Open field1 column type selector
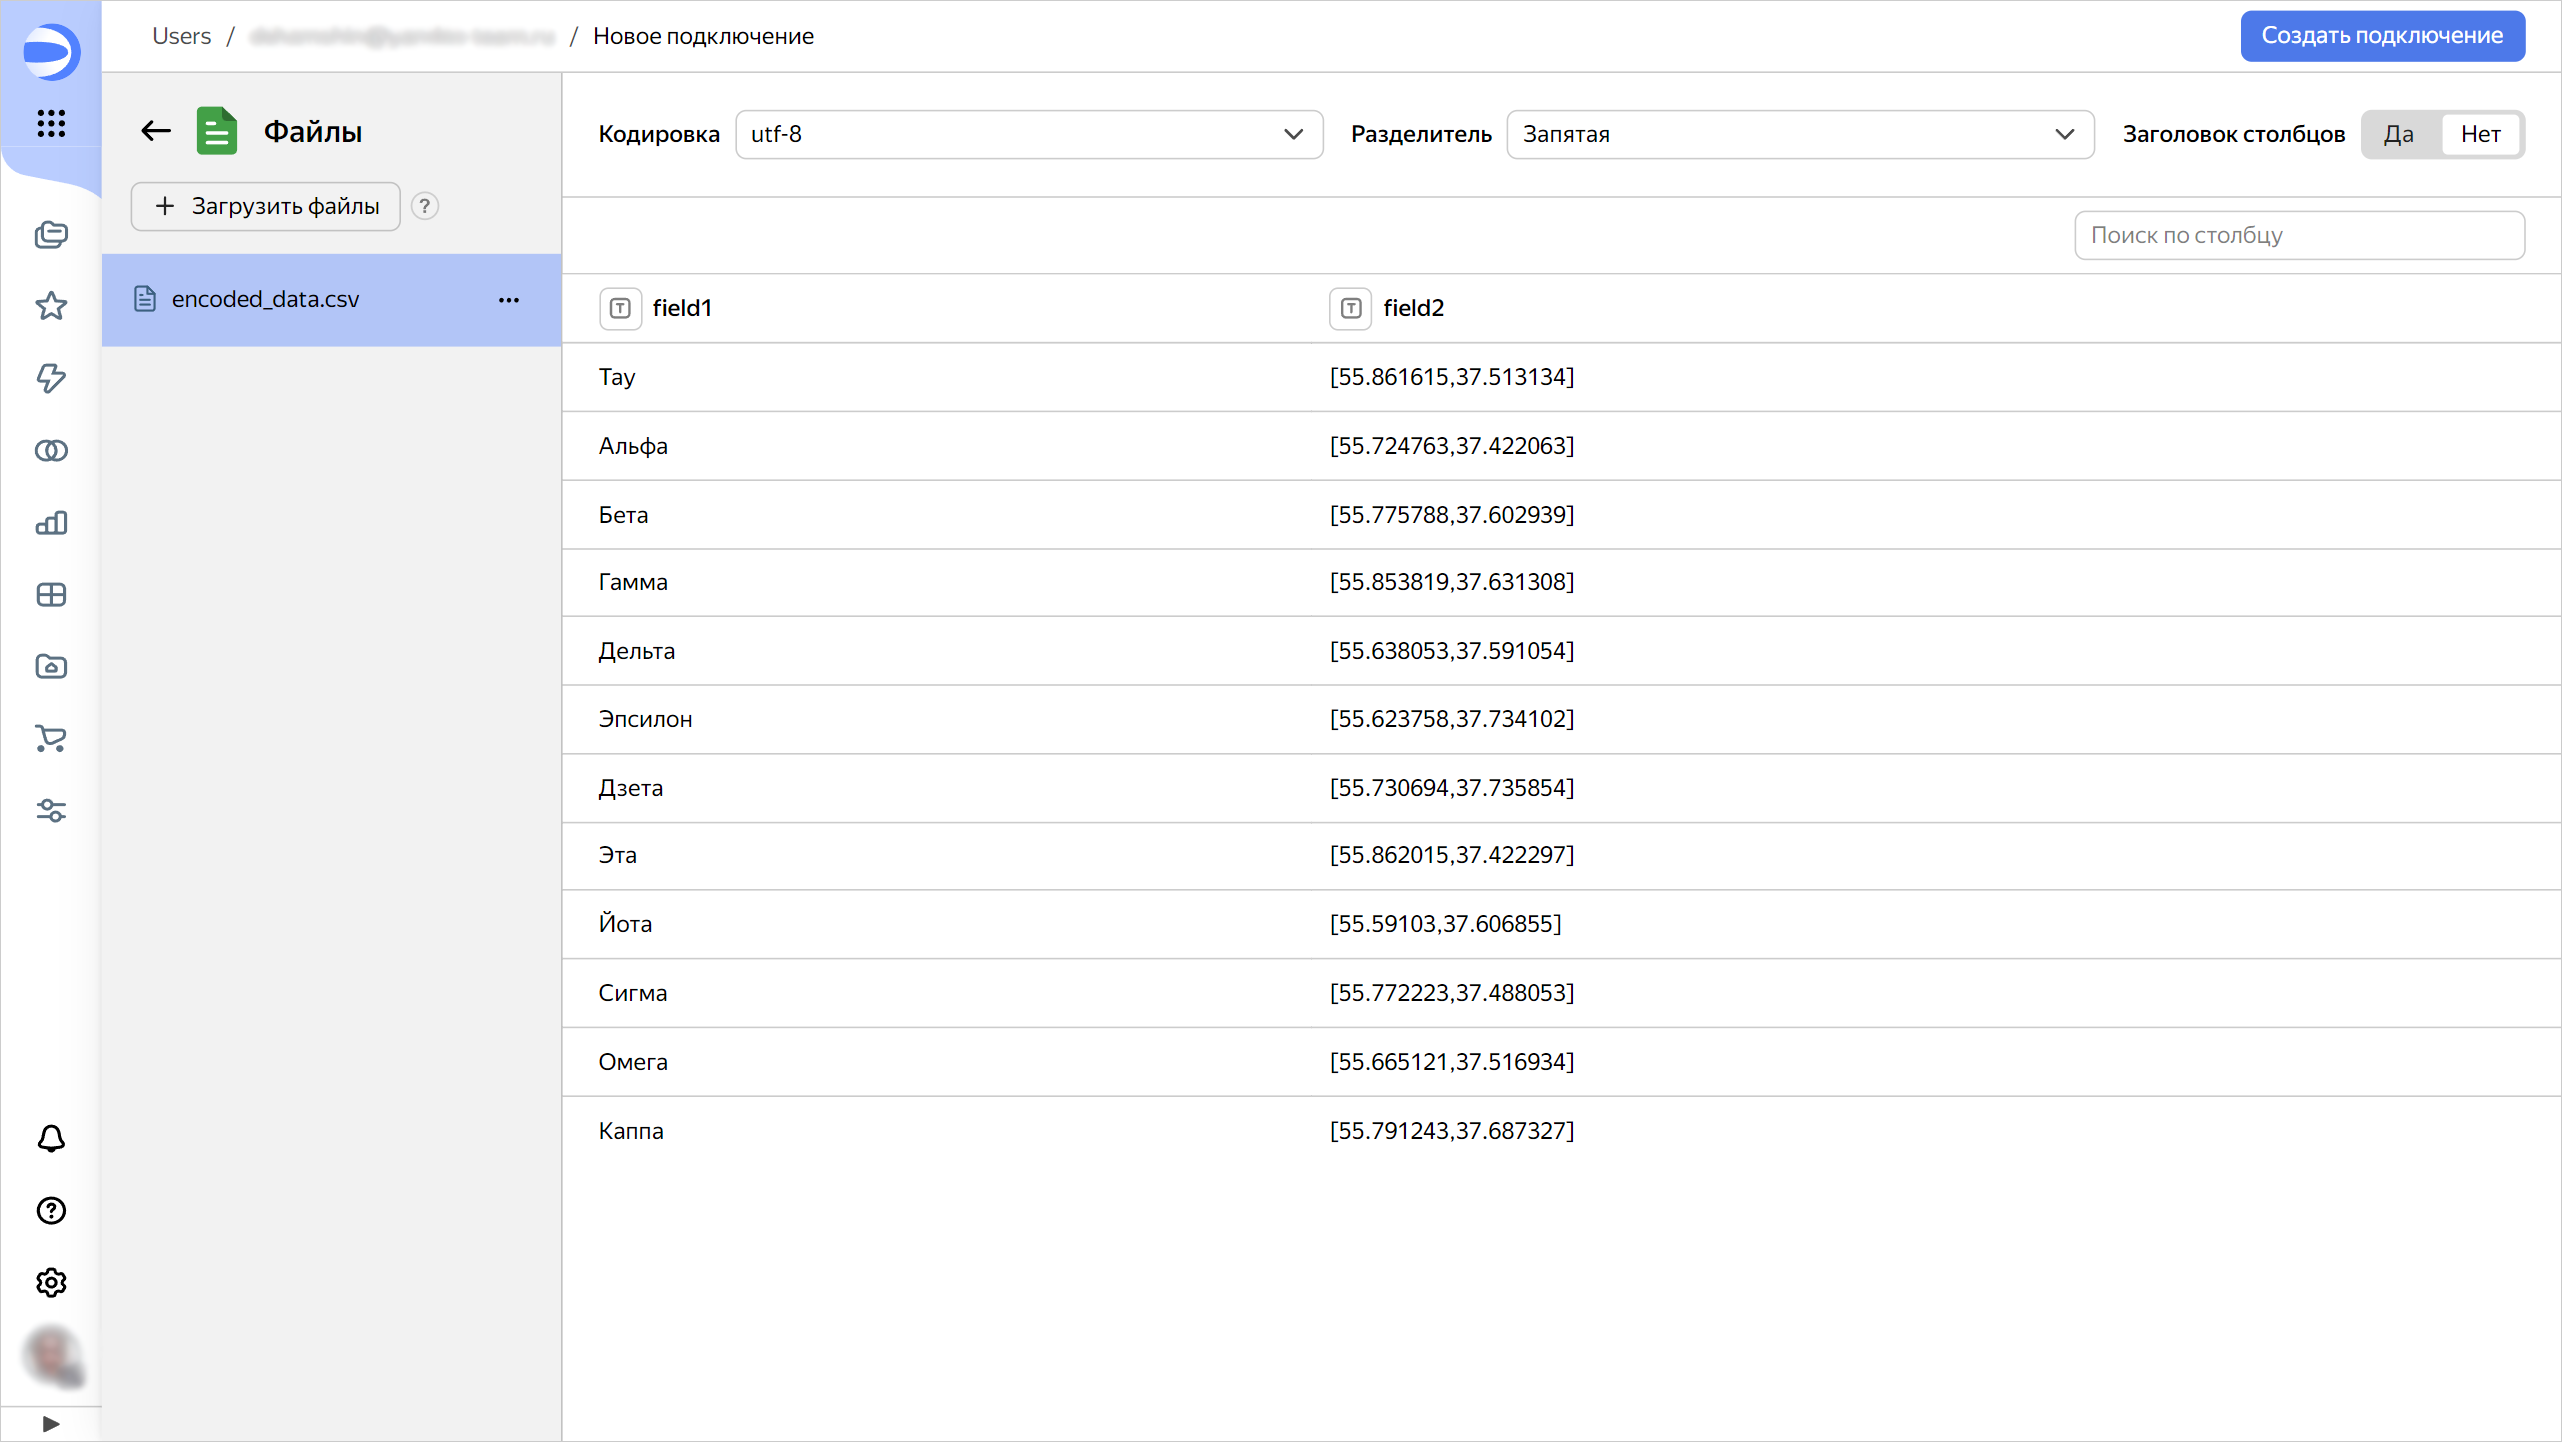 pyautogui.click(x=620, y=308)
